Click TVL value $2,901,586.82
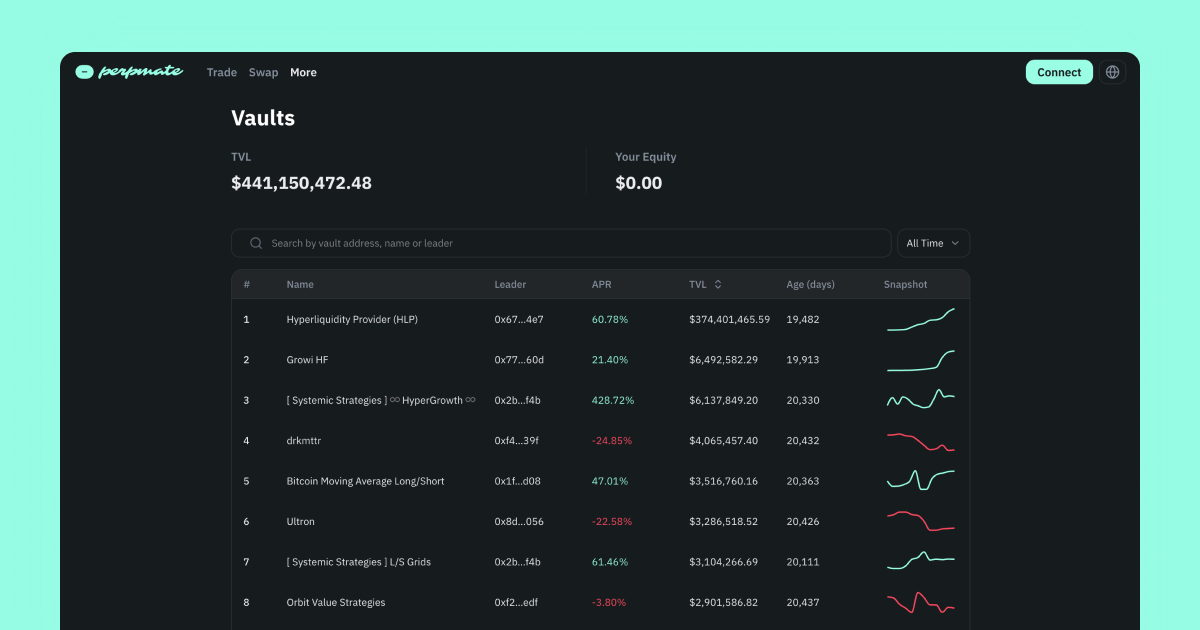Screen dimensions: 1200x630 click(724, 602)
